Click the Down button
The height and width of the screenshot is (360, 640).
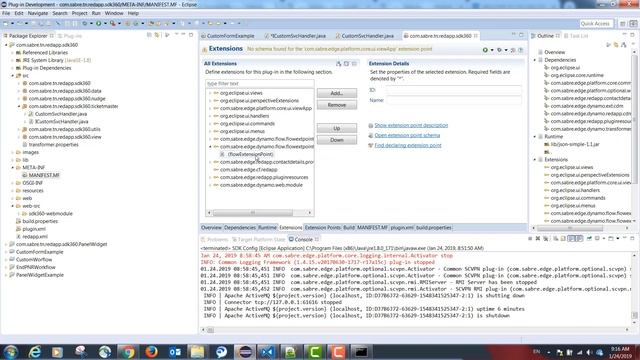(x=337, y=140)
